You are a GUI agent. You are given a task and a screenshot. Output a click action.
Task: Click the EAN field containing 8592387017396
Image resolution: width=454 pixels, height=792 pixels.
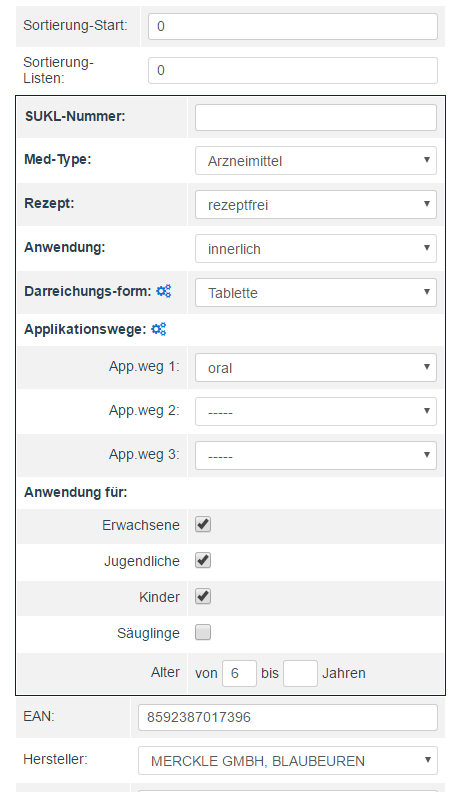coord(288,717)
